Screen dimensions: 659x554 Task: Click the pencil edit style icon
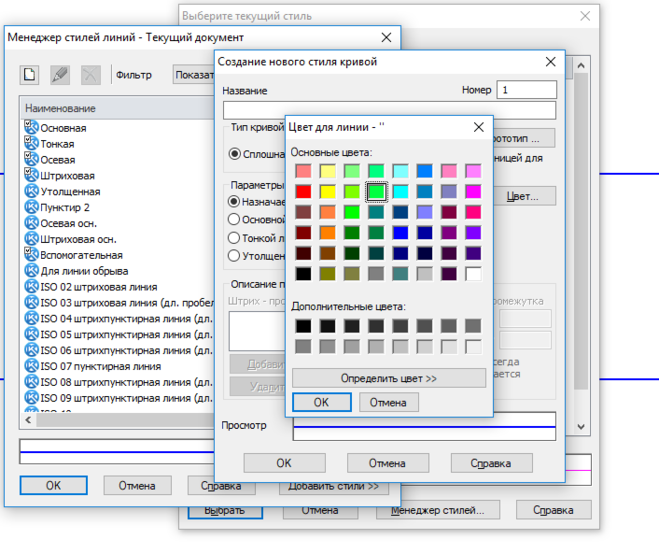[x=60, y=75]
